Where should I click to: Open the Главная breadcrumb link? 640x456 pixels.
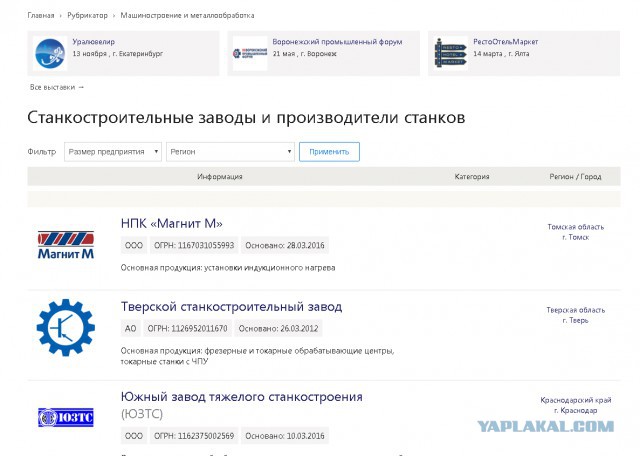pyautogui.click(x=41, y=16)
